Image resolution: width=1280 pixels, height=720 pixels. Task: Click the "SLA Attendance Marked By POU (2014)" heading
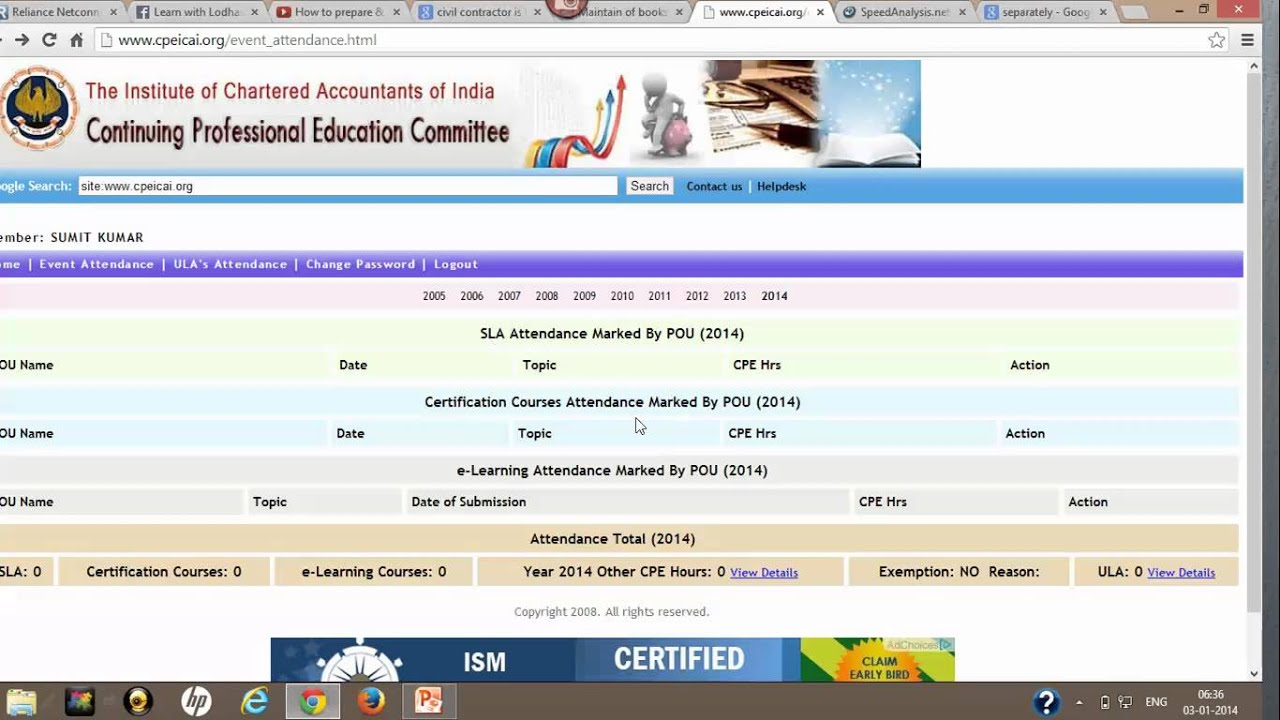612,334
